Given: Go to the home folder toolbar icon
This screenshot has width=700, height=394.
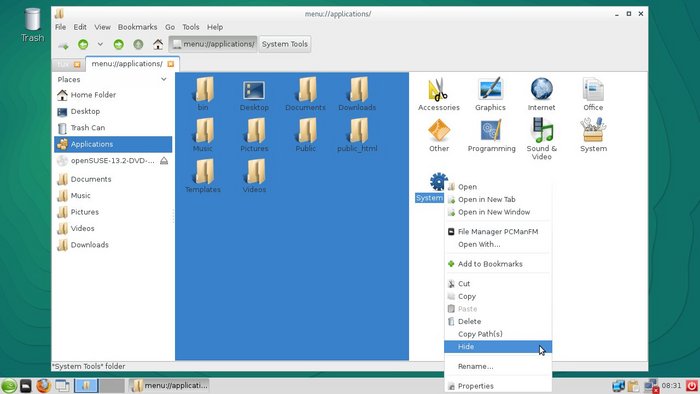Looking at the screenshot, I should point(158,44).
